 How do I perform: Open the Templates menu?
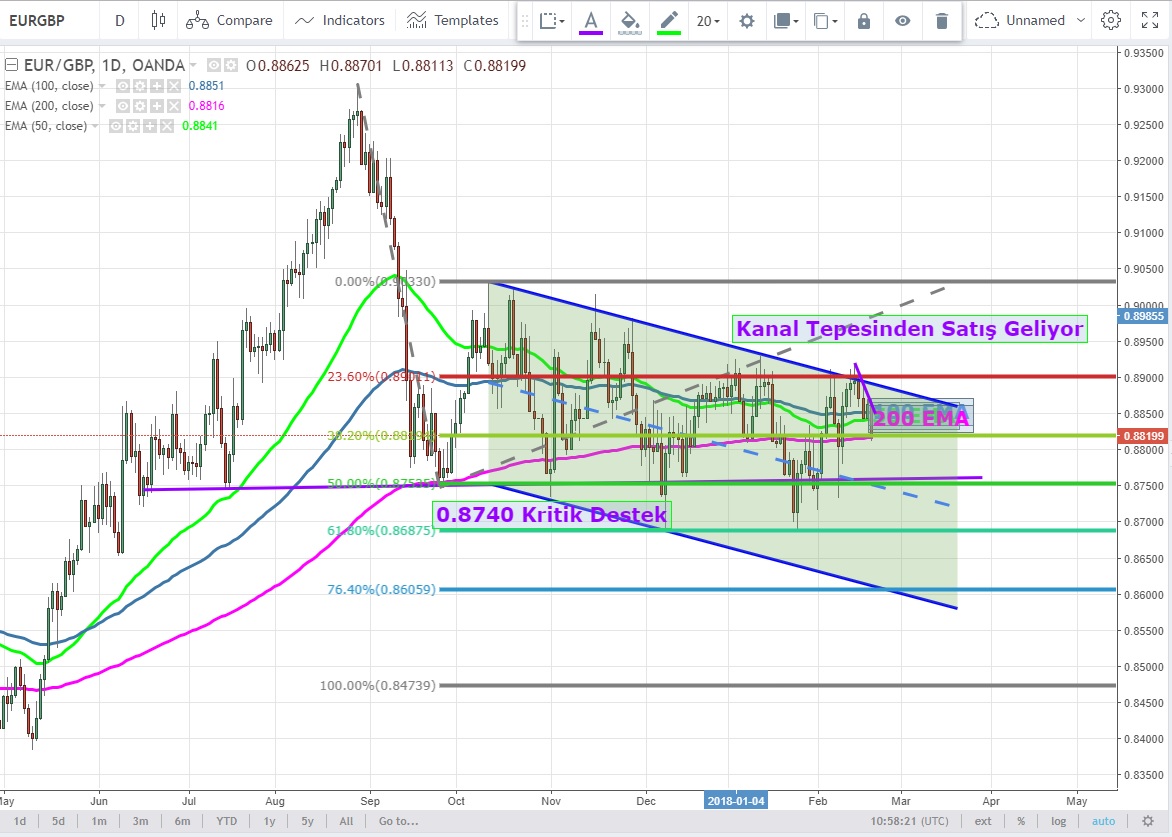[452, 20]
